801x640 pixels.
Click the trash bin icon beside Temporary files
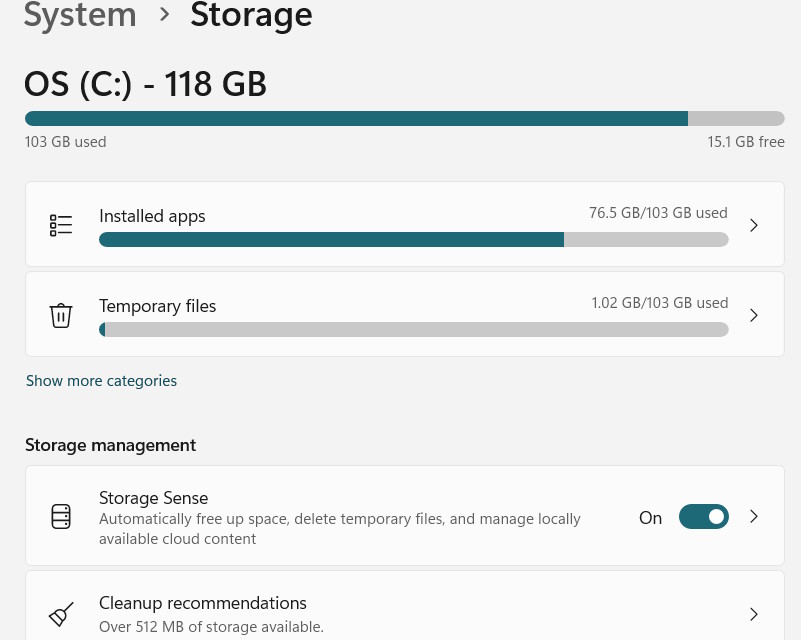61,314
